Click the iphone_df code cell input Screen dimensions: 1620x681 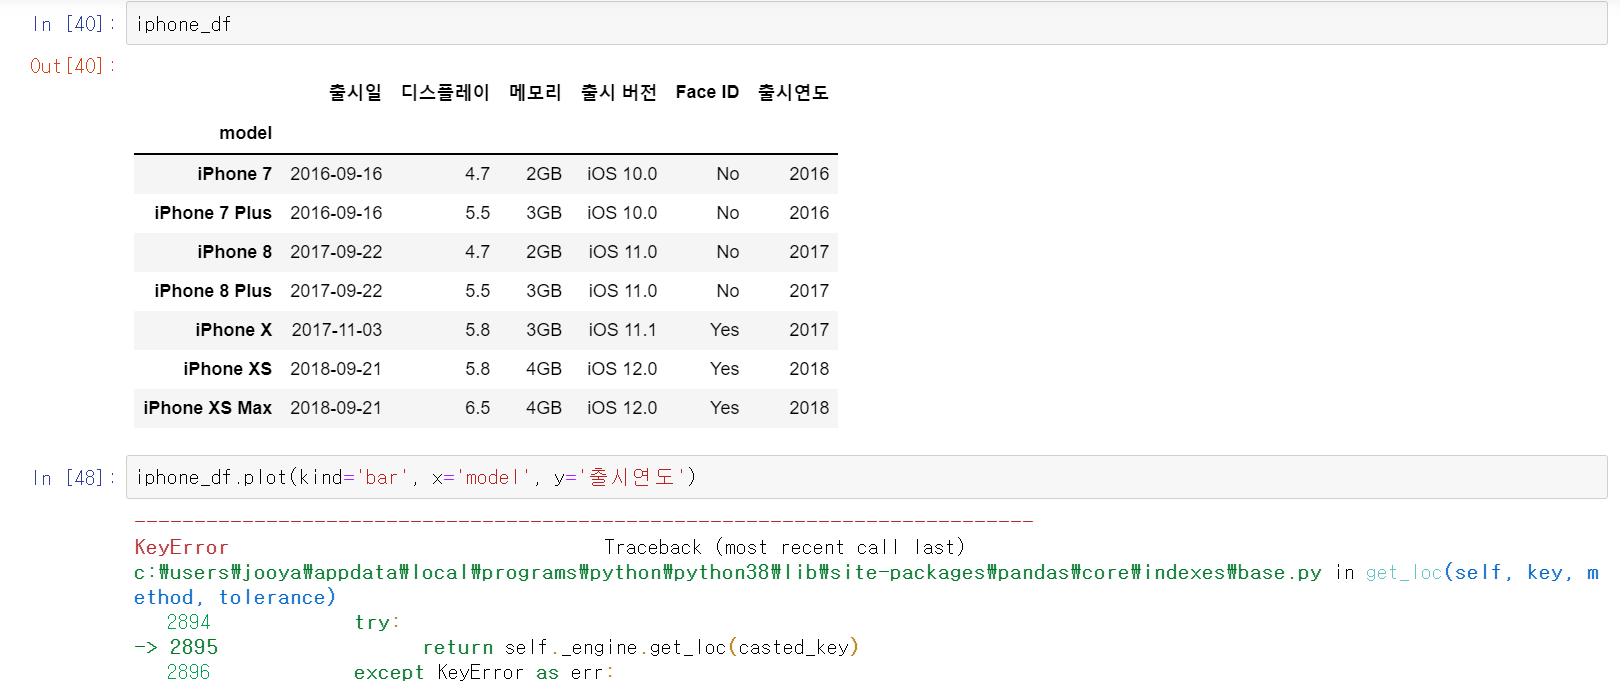pyautogui.click(x=866, y=24)
